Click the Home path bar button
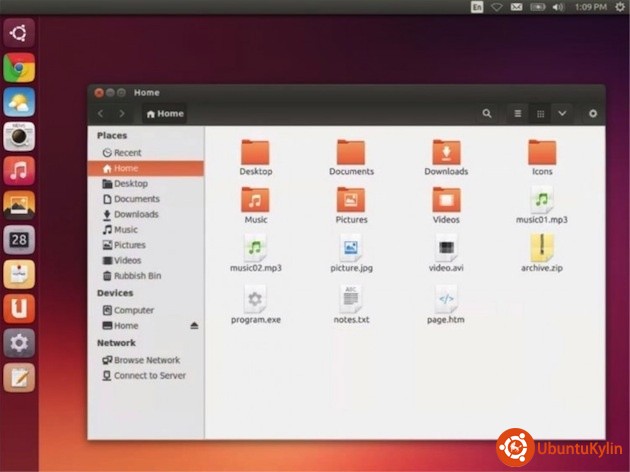630x472 pixels. 165,114
